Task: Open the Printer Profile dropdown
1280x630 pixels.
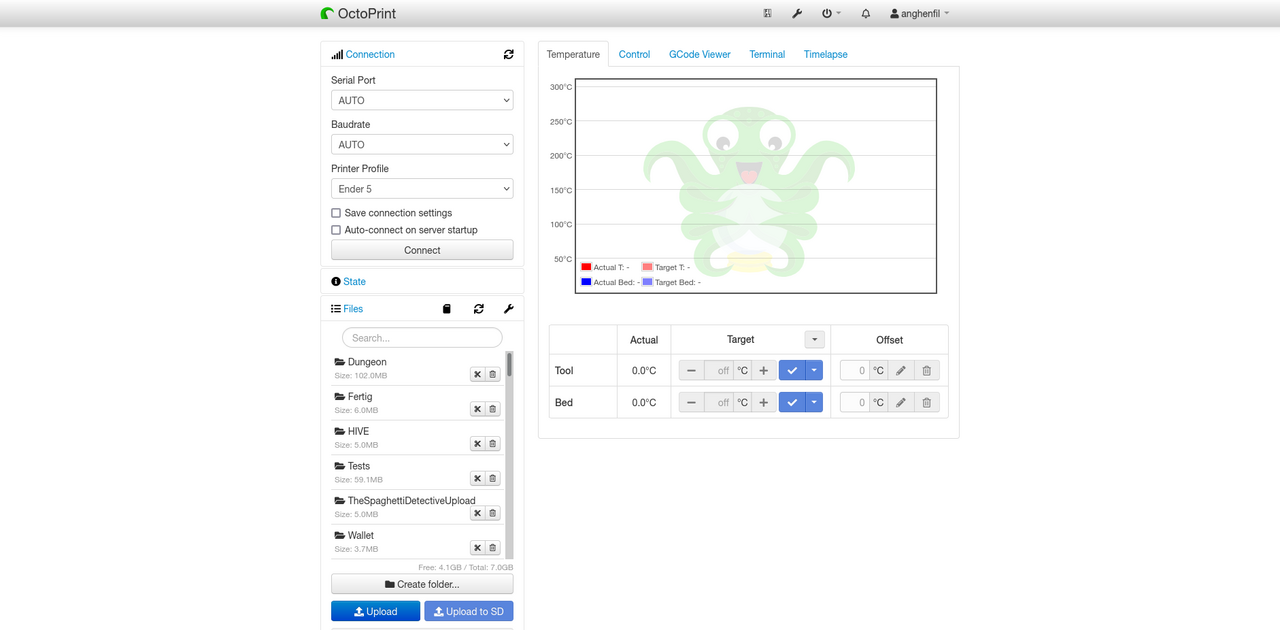Action: pyautogui.click(x=422, y=188)
